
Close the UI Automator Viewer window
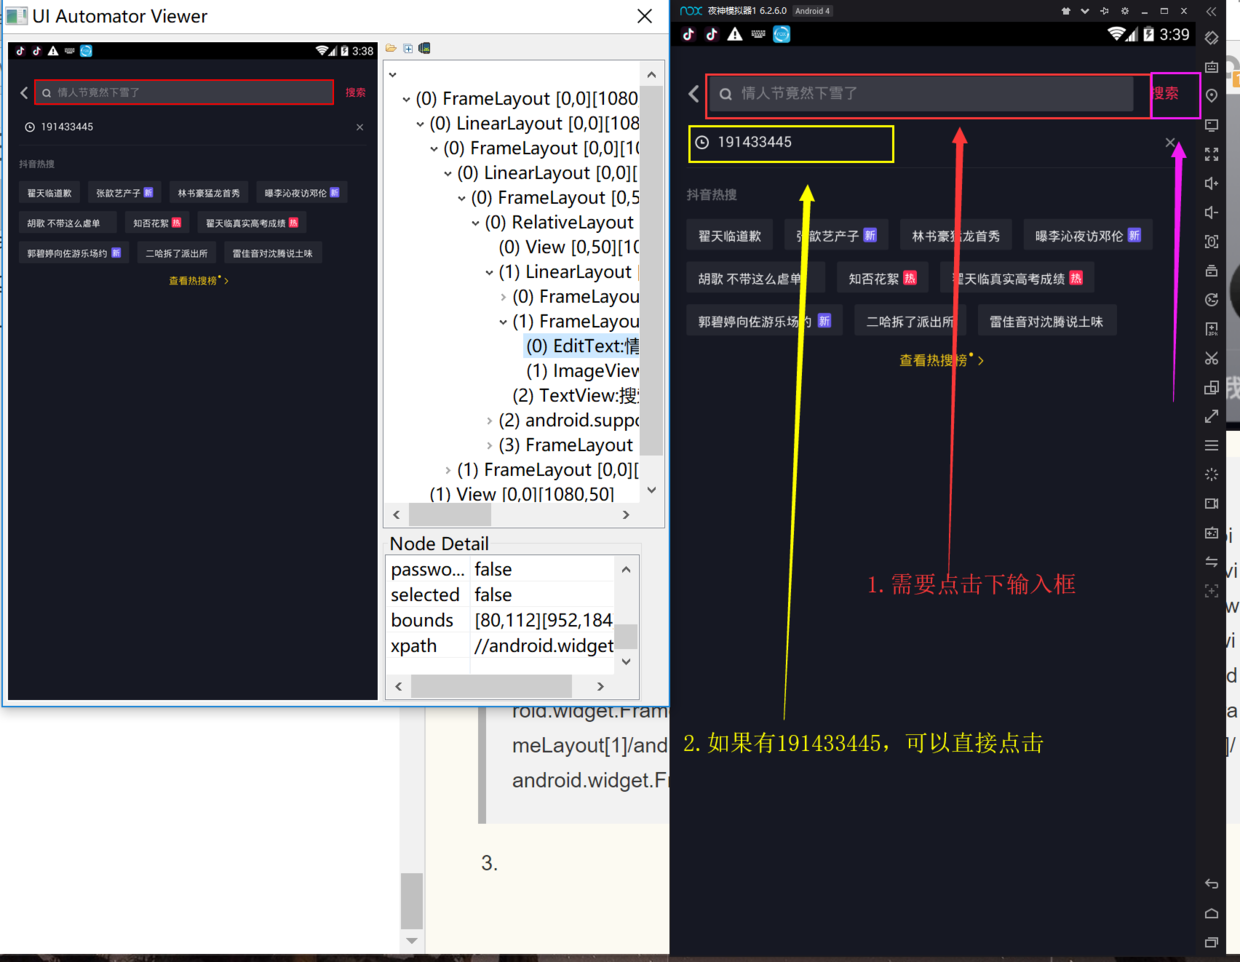click(x=645, y=16)
